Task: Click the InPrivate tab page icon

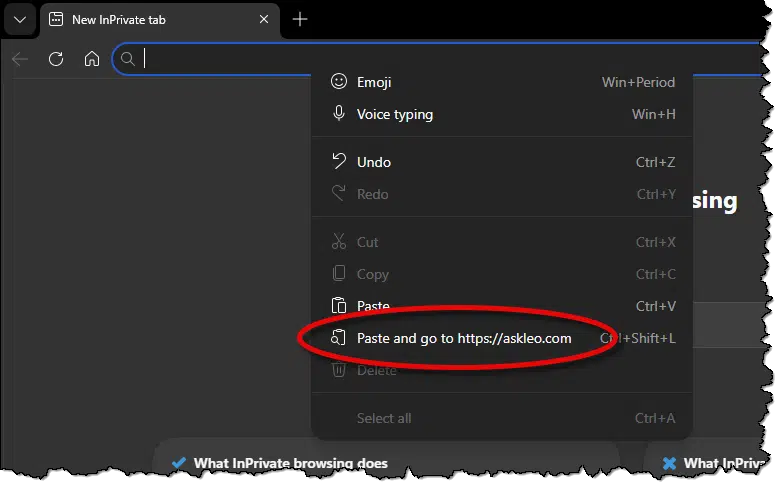Action: click(56, 19)
